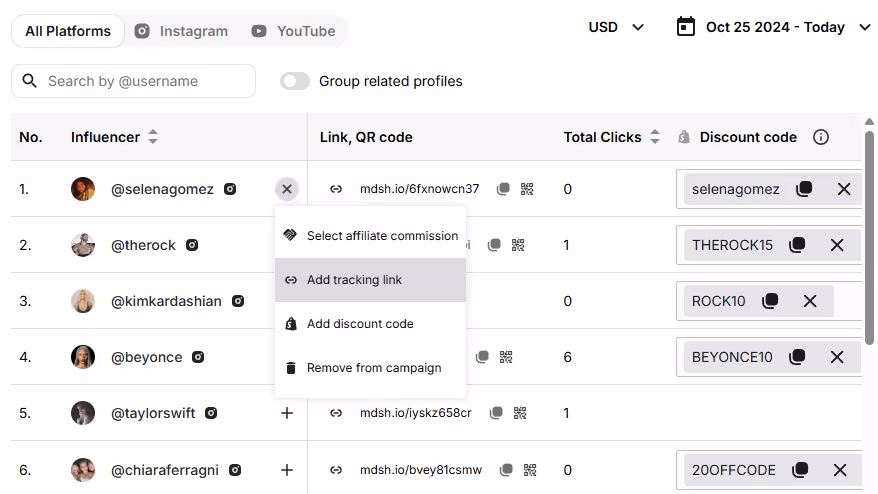Click the Instagram badge next to @therock
This screenshot has width=878, height=494.
tap(192, 245)
